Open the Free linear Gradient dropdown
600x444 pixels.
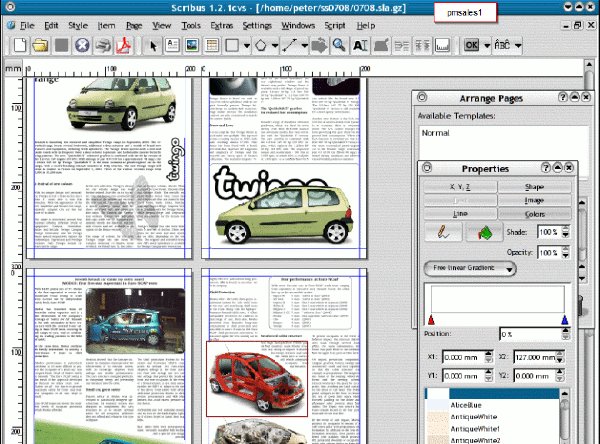click(470, 268)
